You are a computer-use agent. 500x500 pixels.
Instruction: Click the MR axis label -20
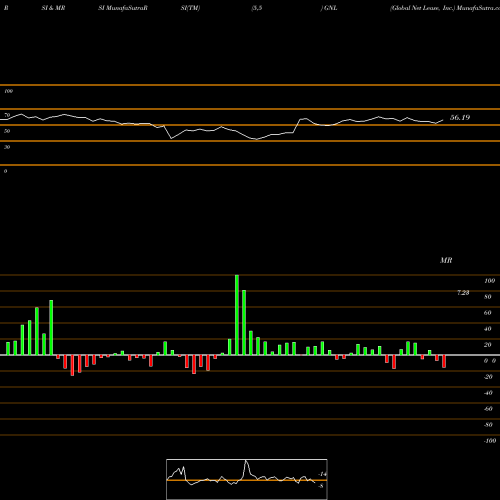click(488, 377)
